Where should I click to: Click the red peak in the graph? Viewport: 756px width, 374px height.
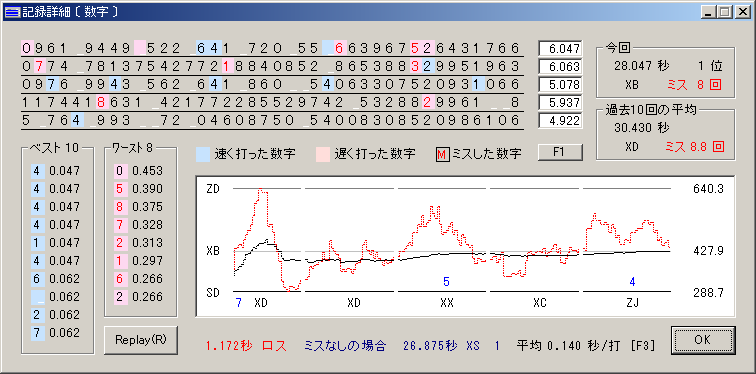coord(262,190)
